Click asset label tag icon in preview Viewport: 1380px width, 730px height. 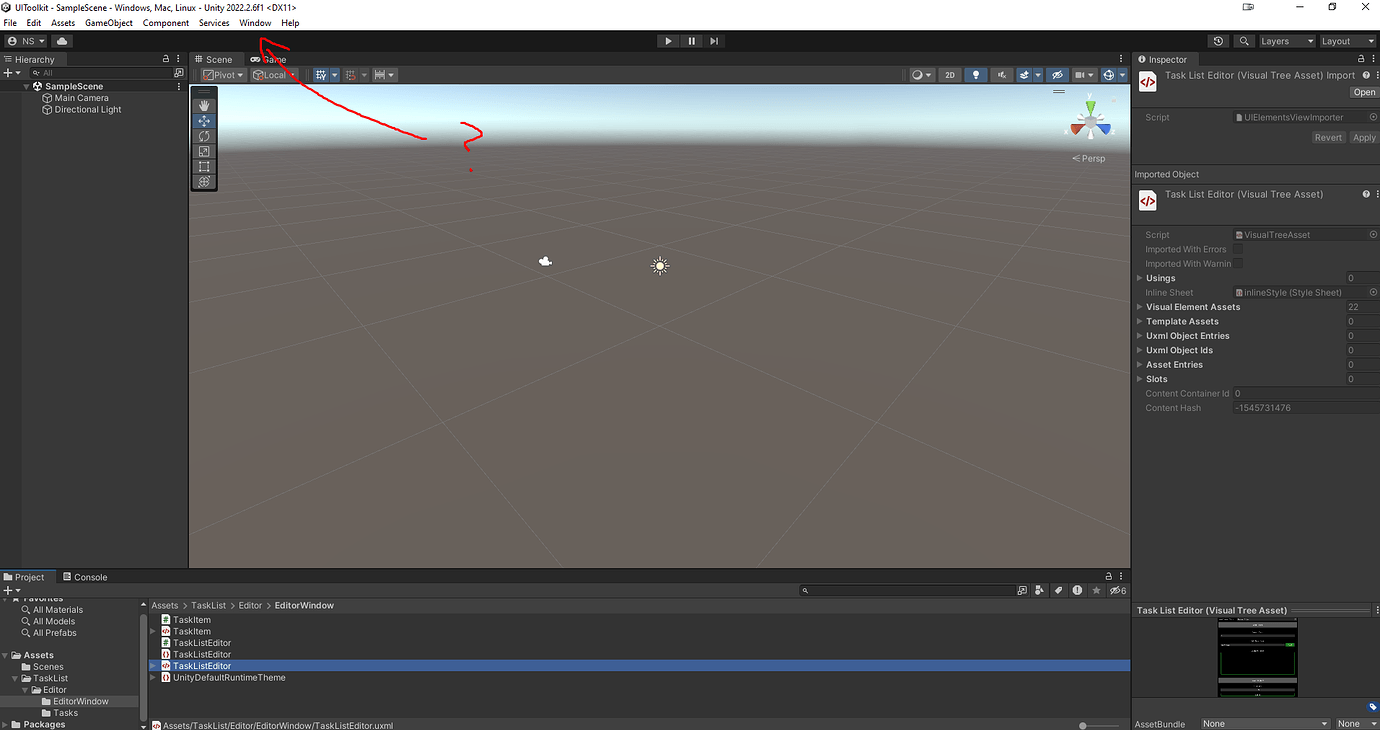pos(1373,707)
